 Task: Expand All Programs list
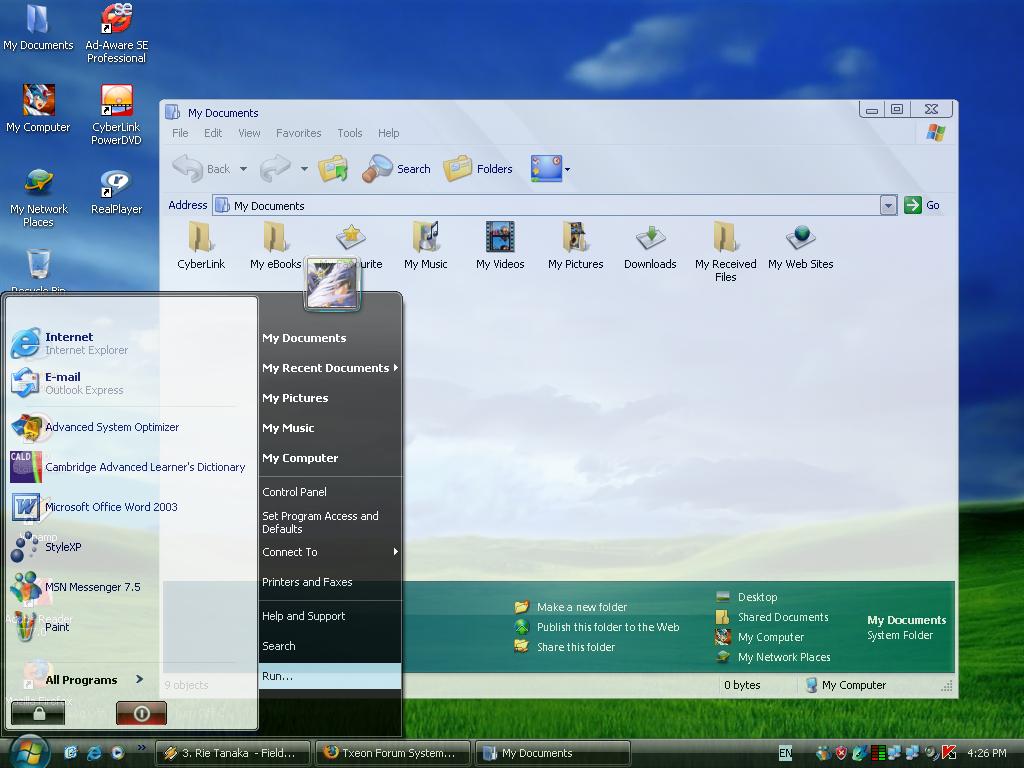[x=94, y=680]
